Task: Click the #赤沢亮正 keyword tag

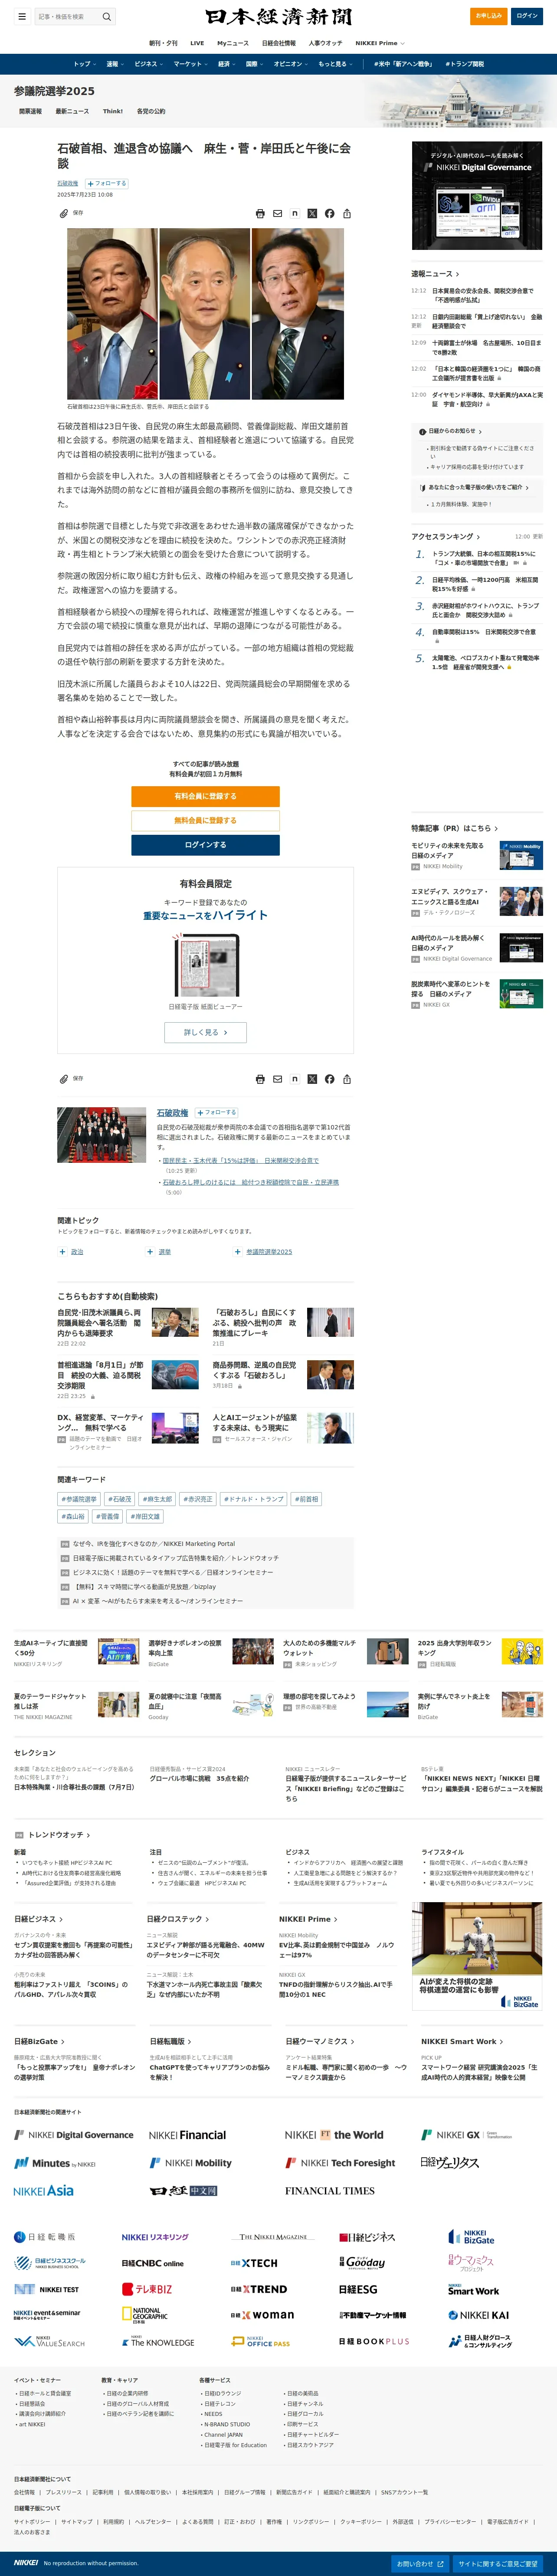Action: pyautogui.click(x=198, y=1499)
